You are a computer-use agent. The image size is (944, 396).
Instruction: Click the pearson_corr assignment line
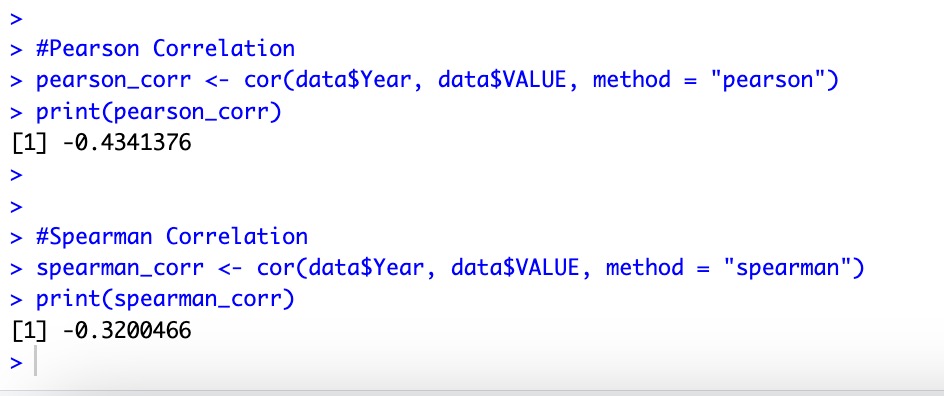click(437, 80)
